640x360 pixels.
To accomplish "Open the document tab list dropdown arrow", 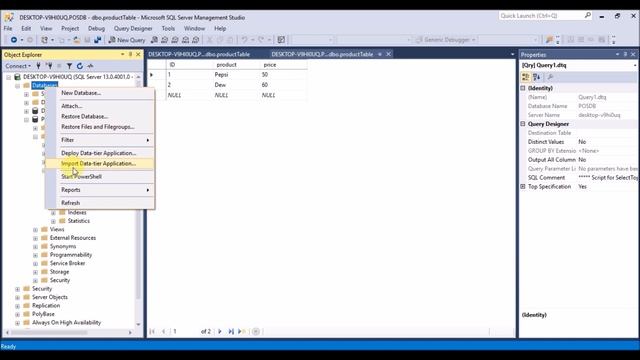I will click(x=513, y=54).
